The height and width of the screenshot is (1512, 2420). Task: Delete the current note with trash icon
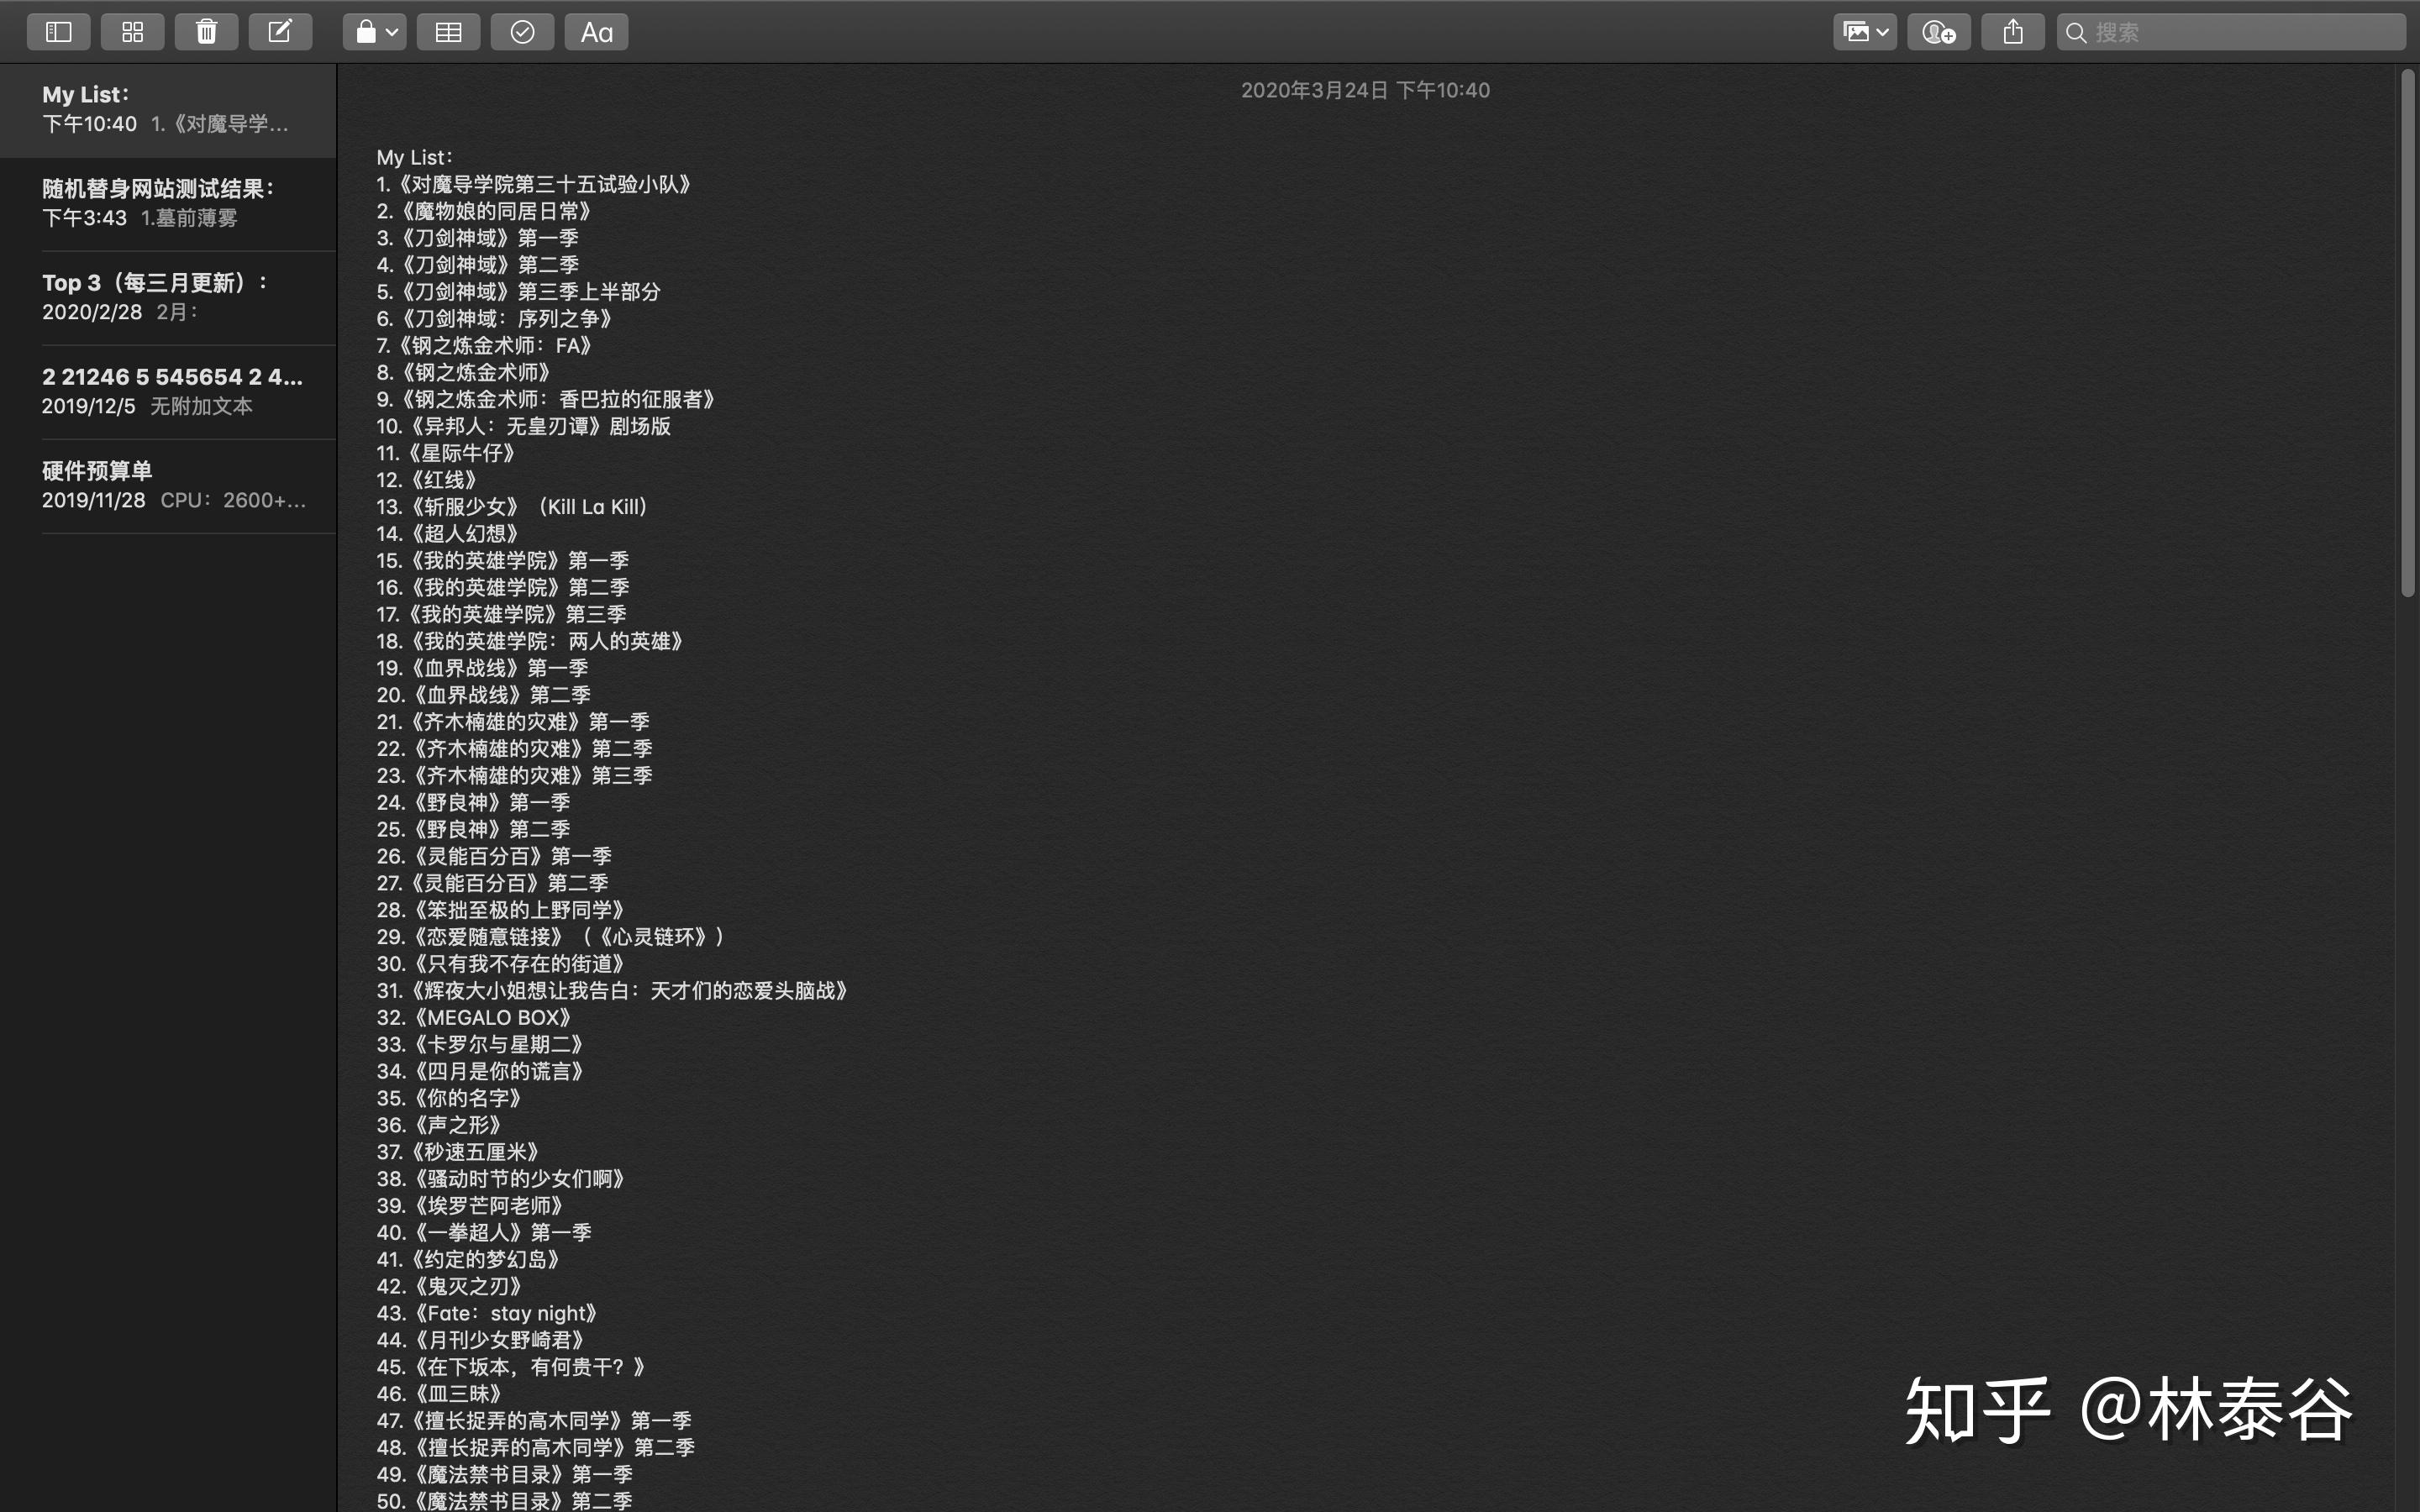[x=206, y=32]
